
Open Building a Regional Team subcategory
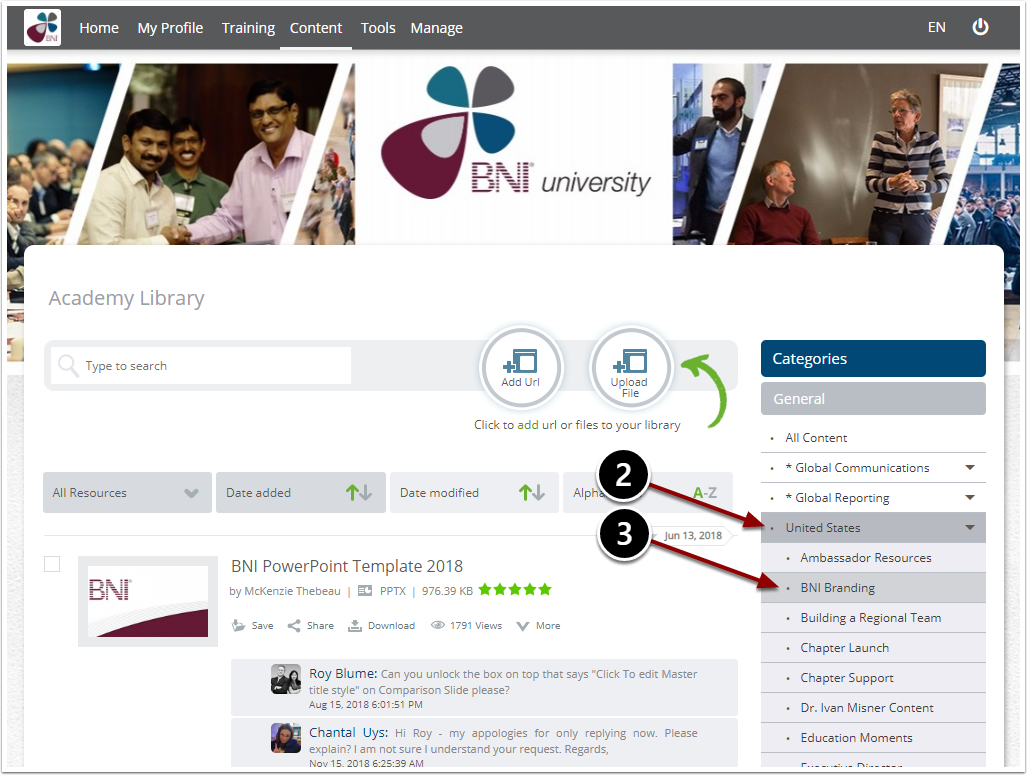(873, 618)
